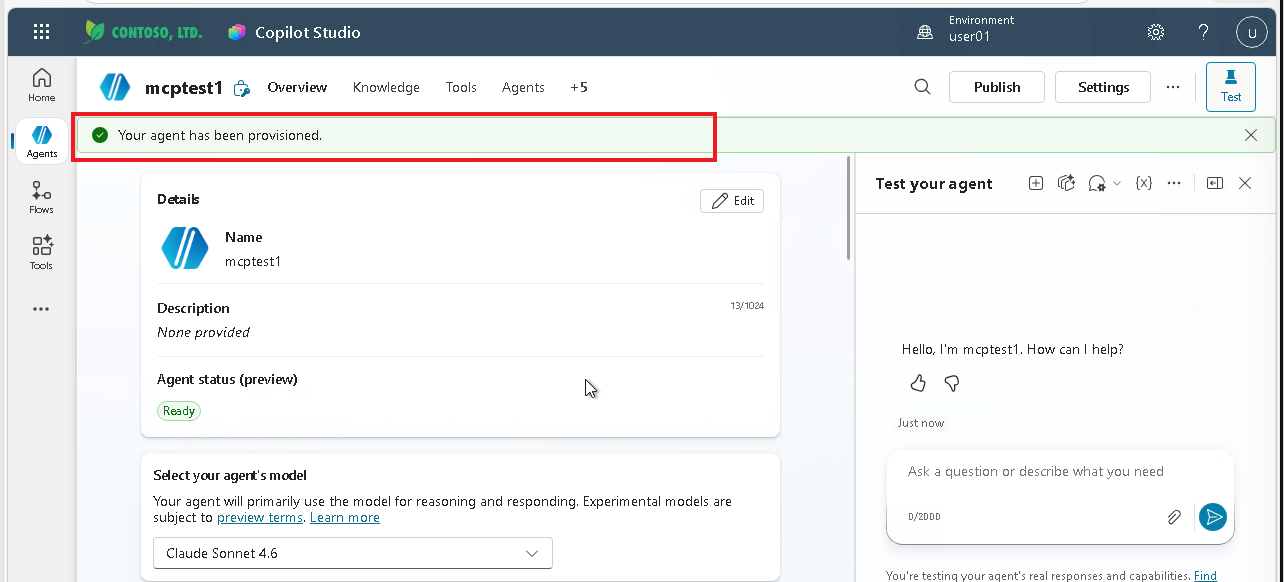Screen dimensions: 1284x582
Task: Click the agent status icon beside mcptest1 title
Action: 241,88
